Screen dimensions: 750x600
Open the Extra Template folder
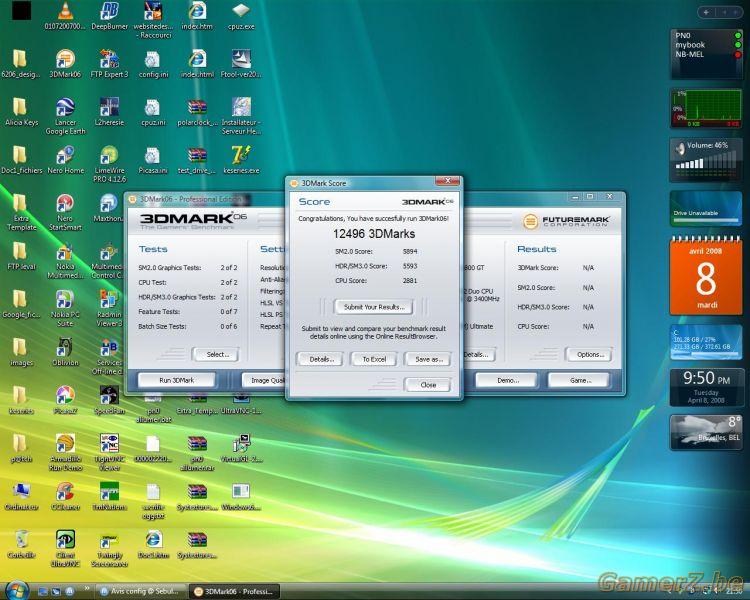point(22,212)
